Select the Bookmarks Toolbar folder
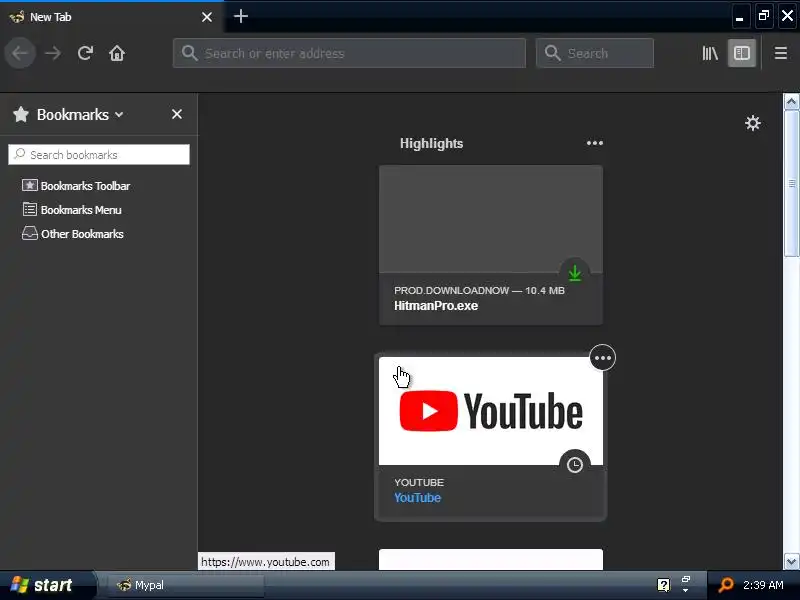The image size is (800, 600). (76, 186)
